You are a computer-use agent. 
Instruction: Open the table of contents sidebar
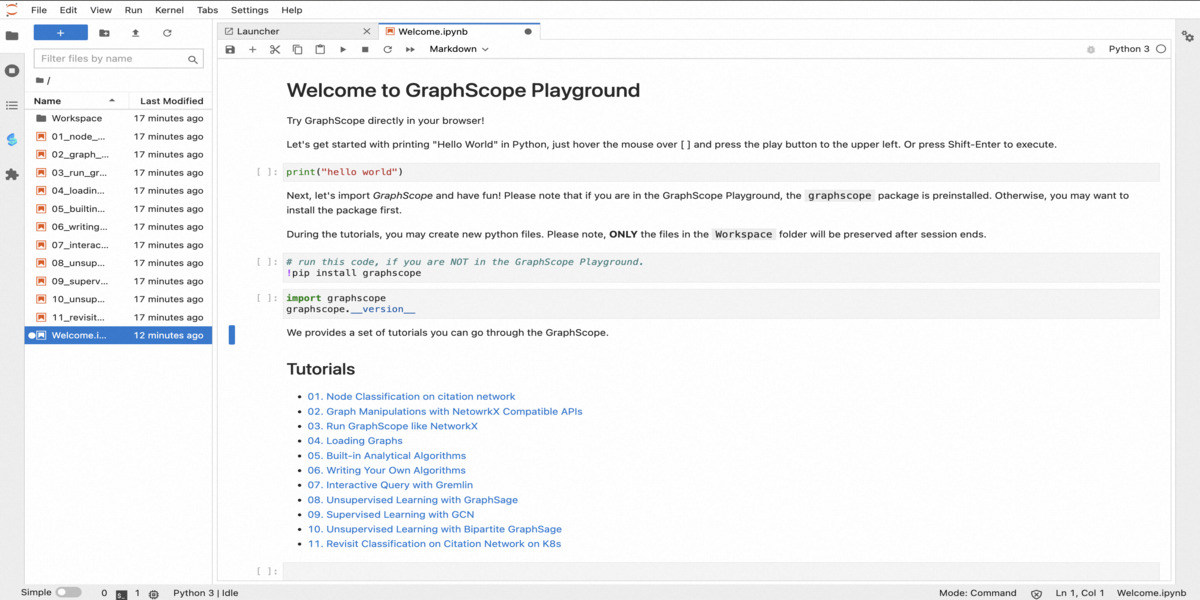tap(12, 105)
